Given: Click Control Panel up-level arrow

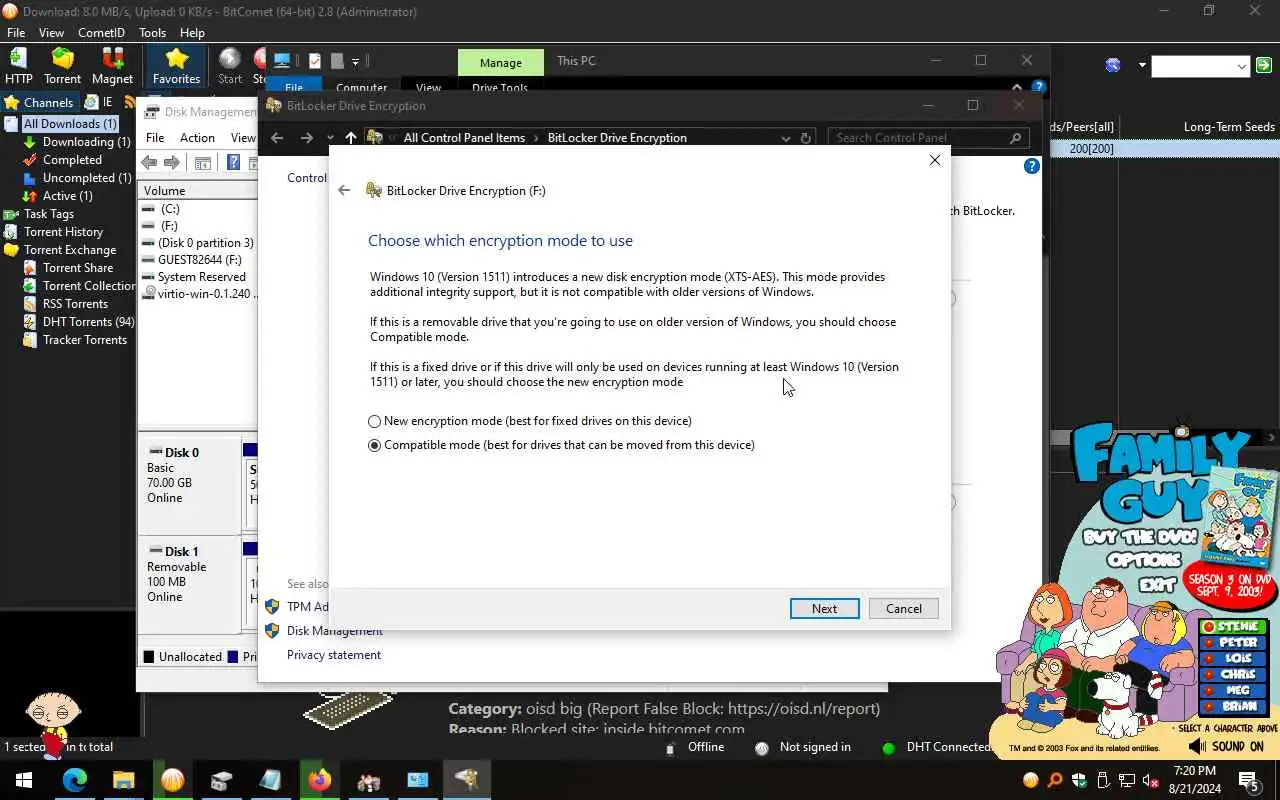Looking at the screenshot, I should tap(350, 138).
